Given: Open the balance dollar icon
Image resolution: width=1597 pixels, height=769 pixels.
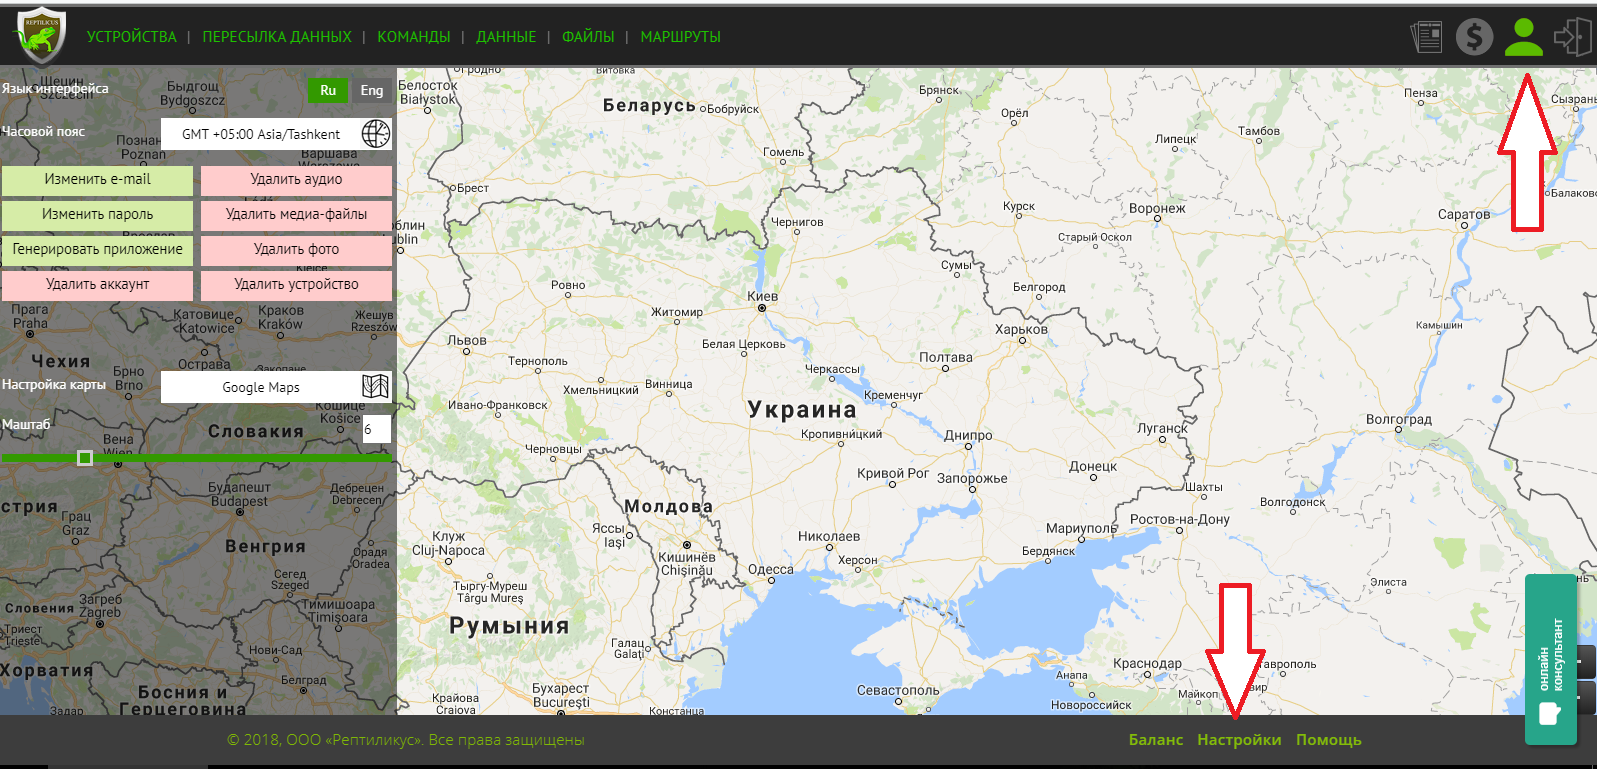Looking at the screenshot, I should click(1474, 37).
